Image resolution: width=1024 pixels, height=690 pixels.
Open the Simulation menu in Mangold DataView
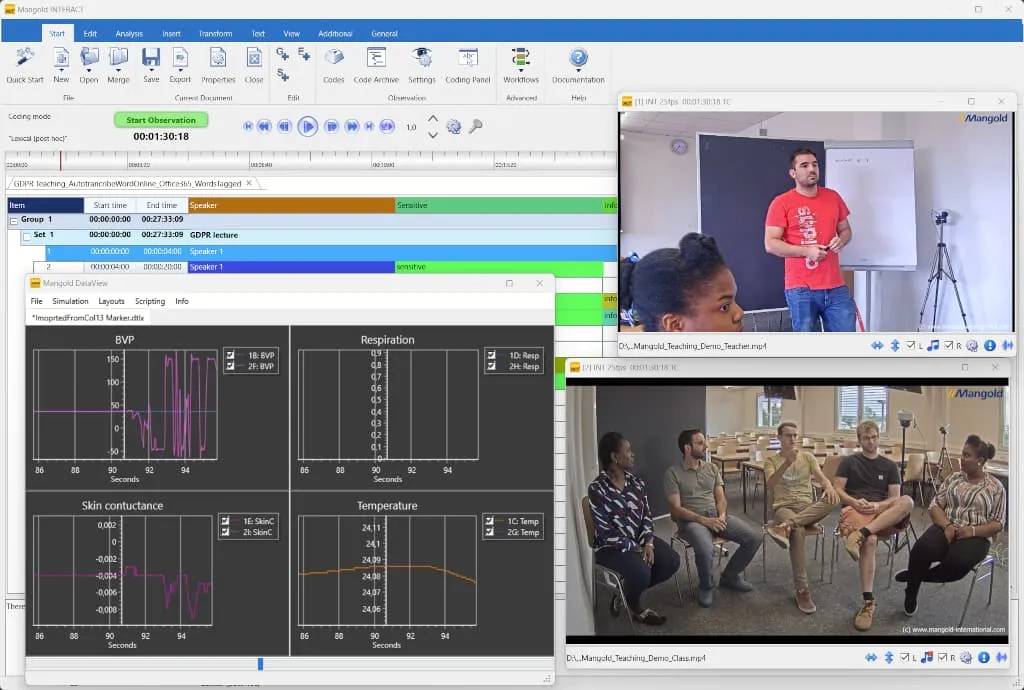click(x=70, y=300)
